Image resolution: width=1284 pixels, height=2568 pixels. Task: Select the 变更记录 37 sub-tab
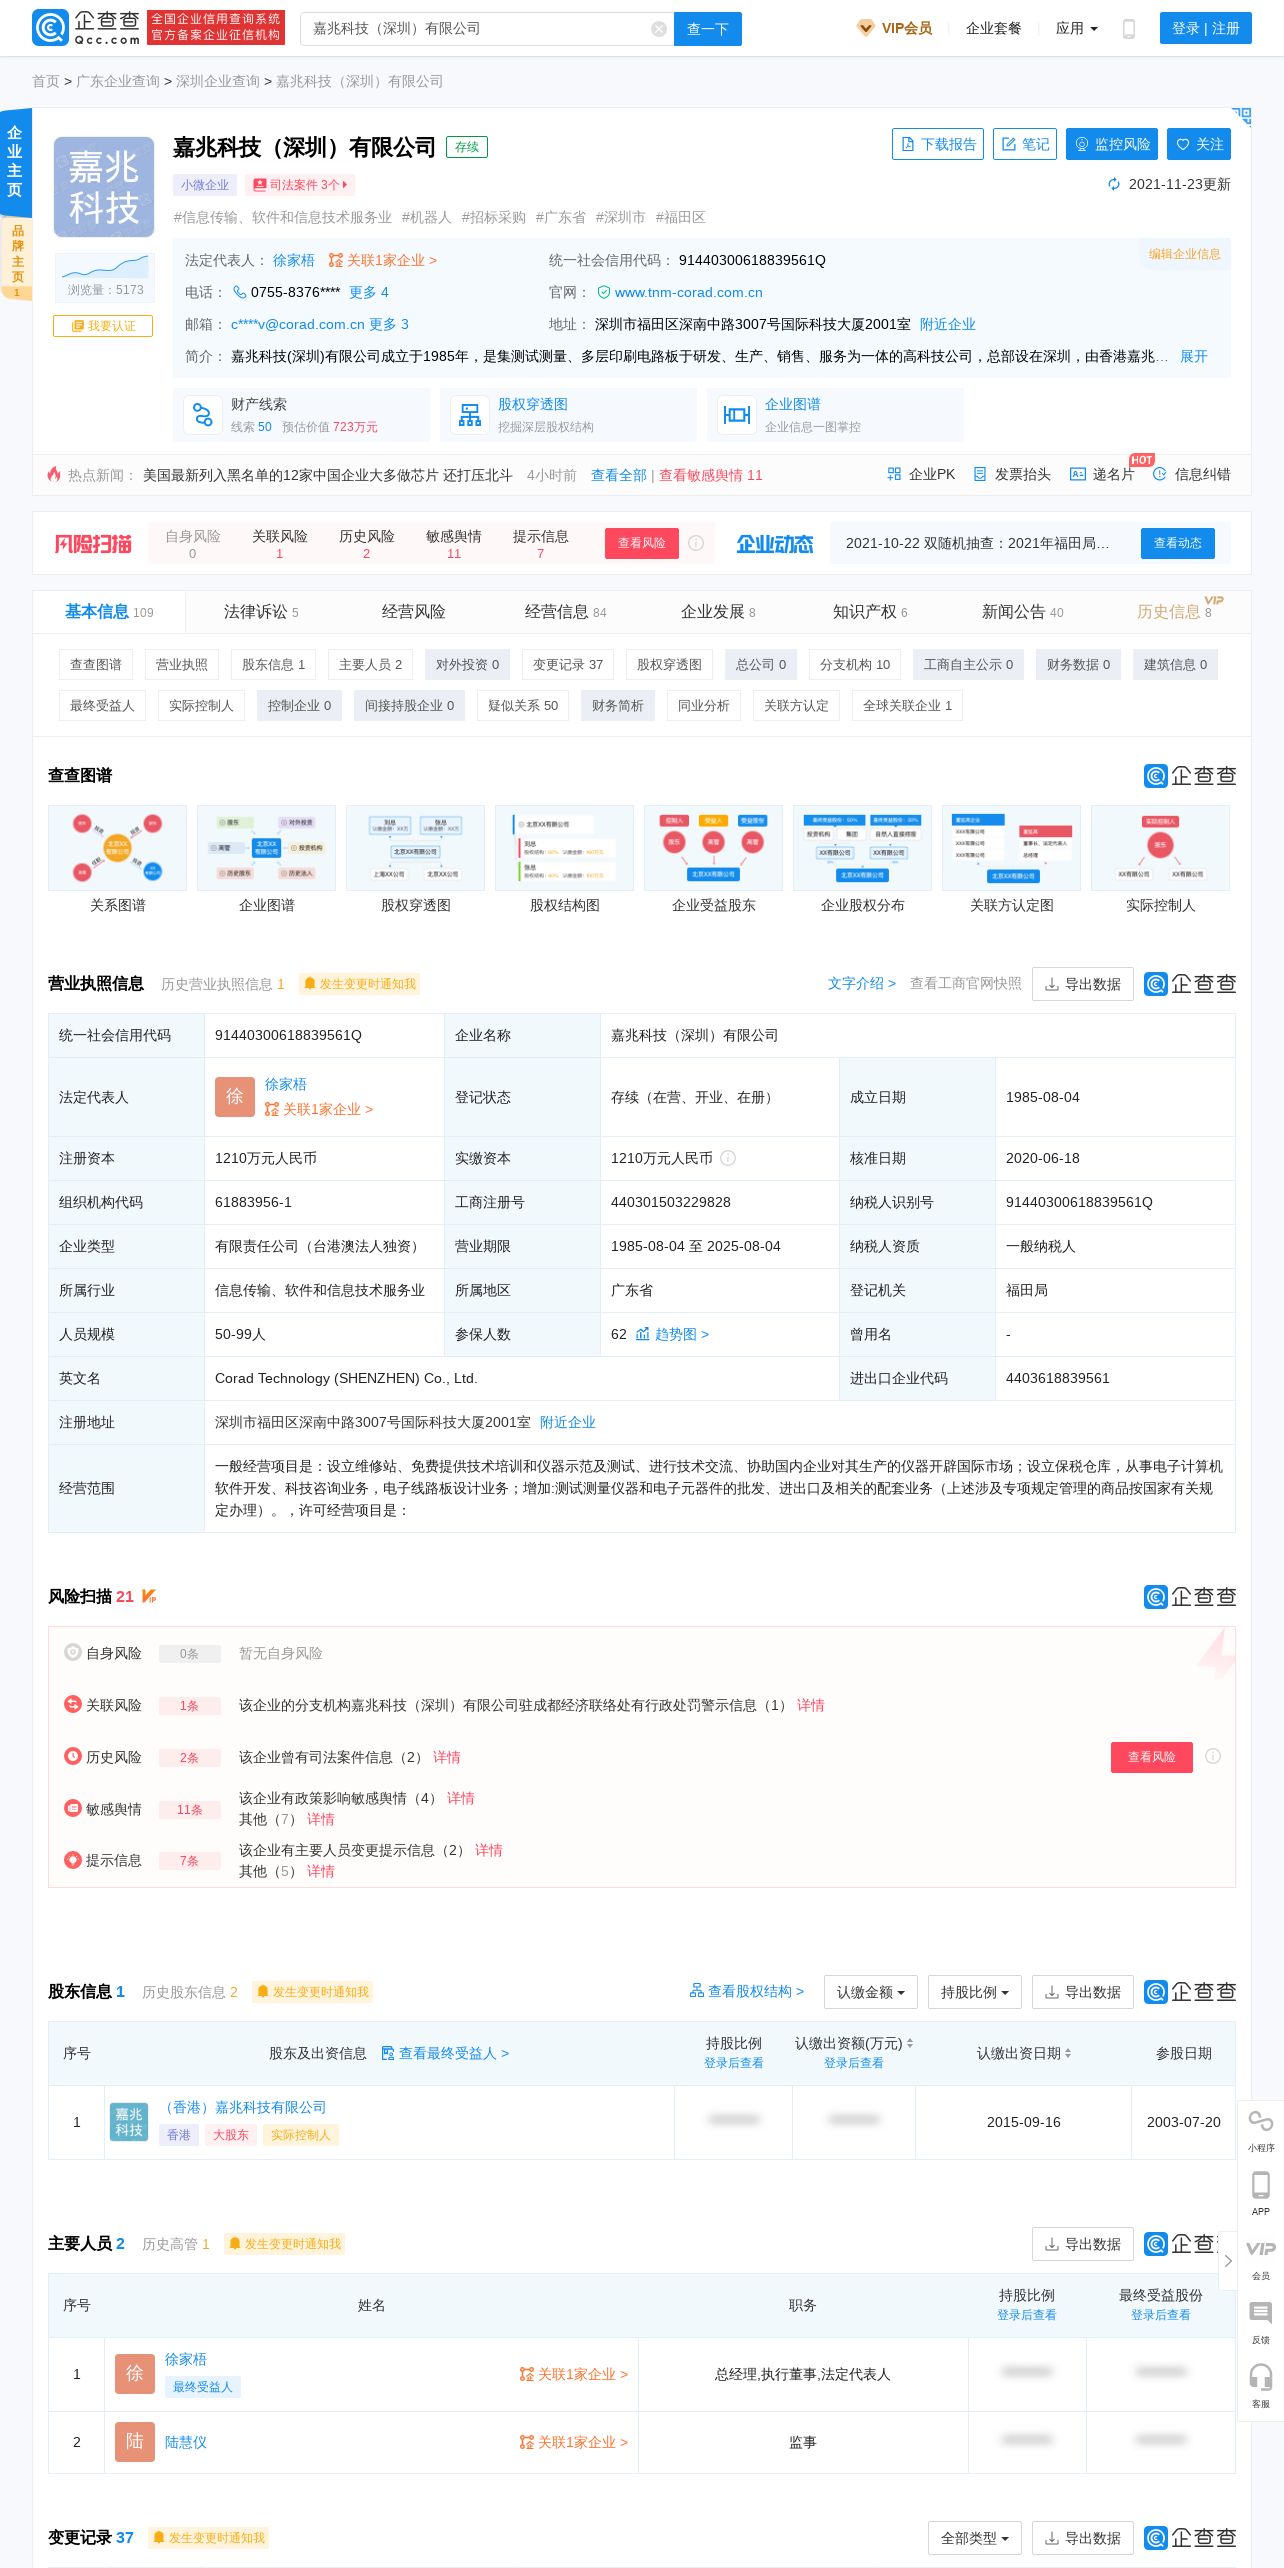pos(568,665)
